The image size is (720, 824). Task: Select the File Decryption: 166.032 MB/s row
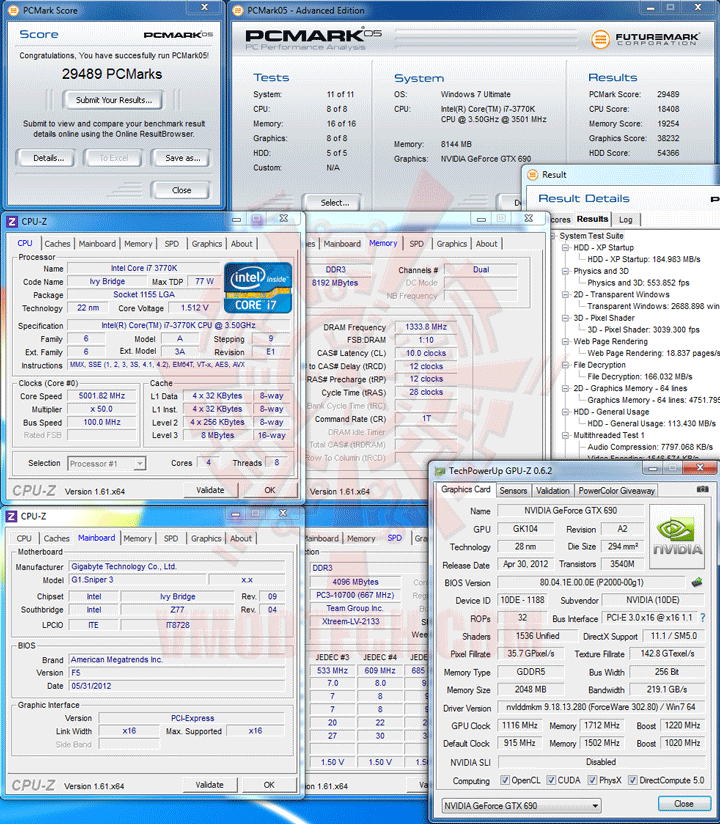click(640, 376)
